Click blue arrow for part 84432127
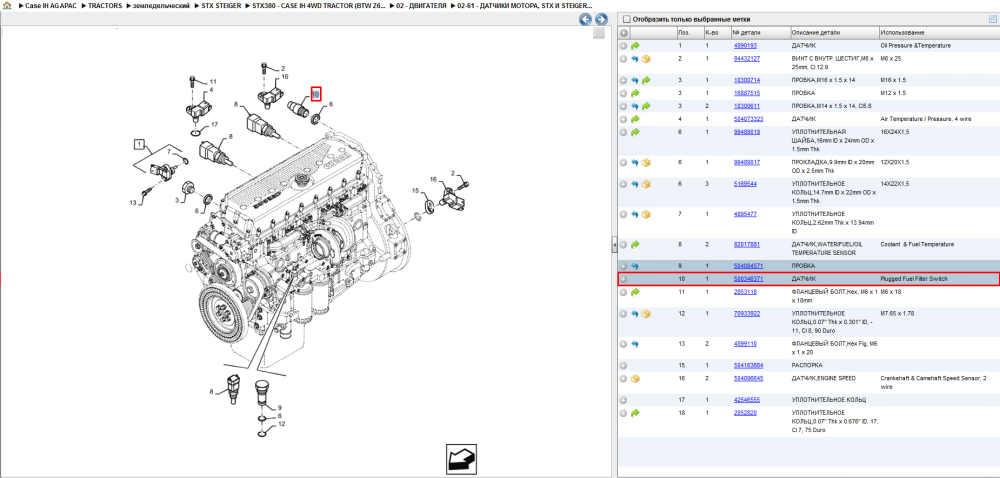Screen dimensions: 1000x478 635,59
